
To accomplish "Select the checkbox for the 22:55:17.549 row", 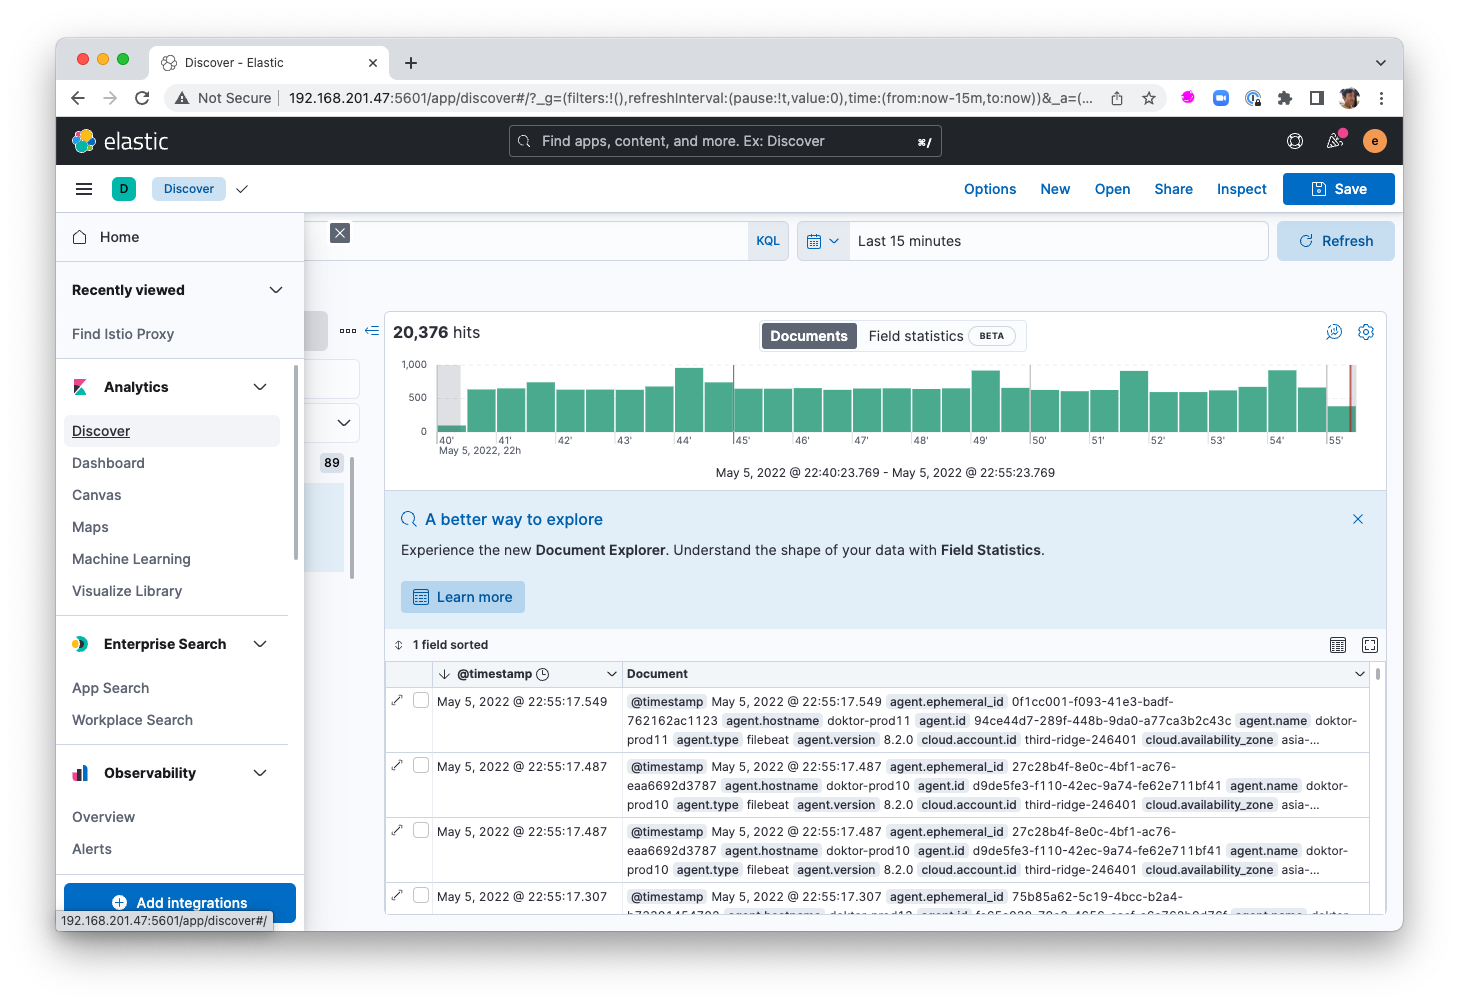I will pyautogui.click(x=421, y=701).
